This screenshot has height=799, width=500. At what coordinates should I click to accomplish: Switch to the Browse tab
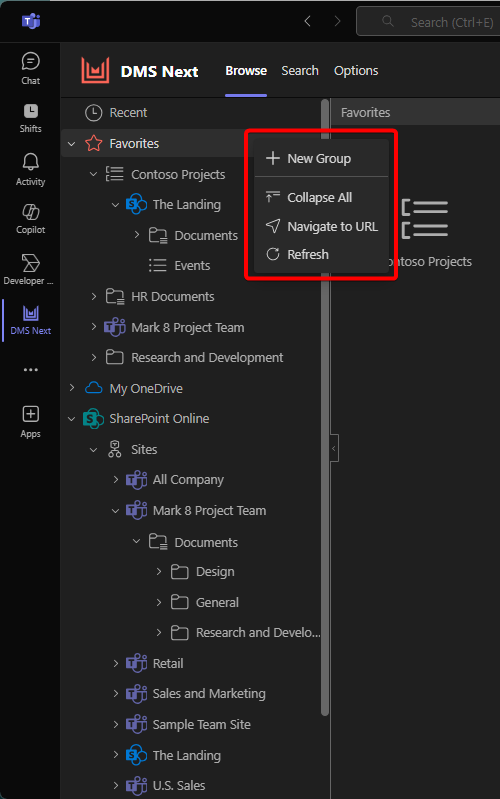(246, 70)
